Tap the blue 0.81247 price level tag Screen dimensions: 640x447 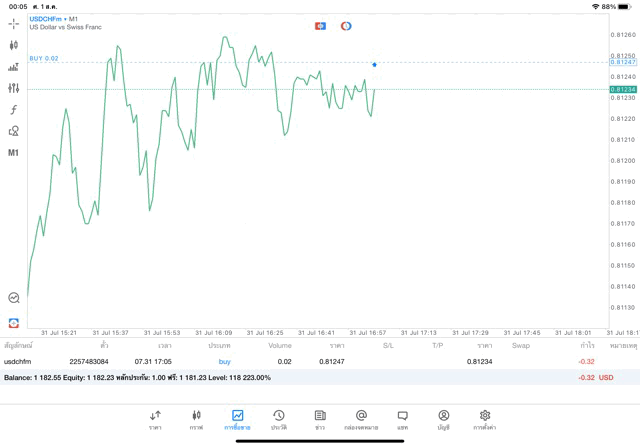pos(623,62)
